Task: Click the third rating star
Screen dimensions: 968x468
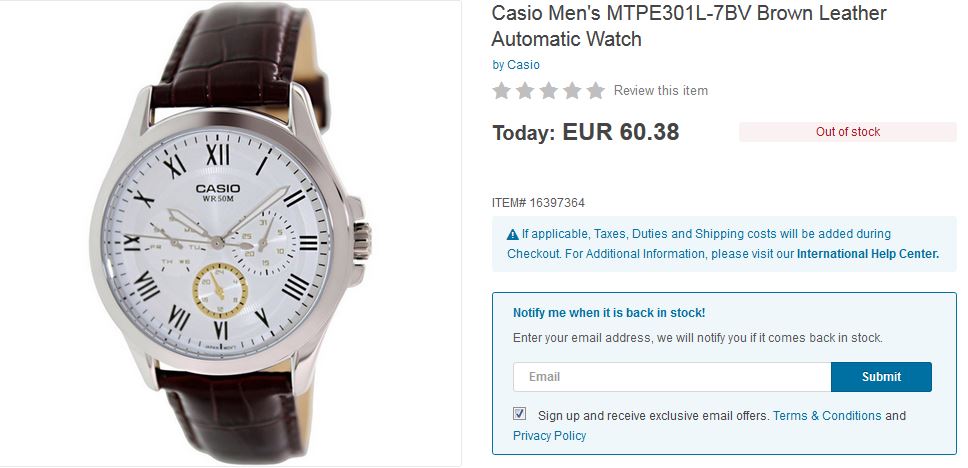Action: [549, 91]
